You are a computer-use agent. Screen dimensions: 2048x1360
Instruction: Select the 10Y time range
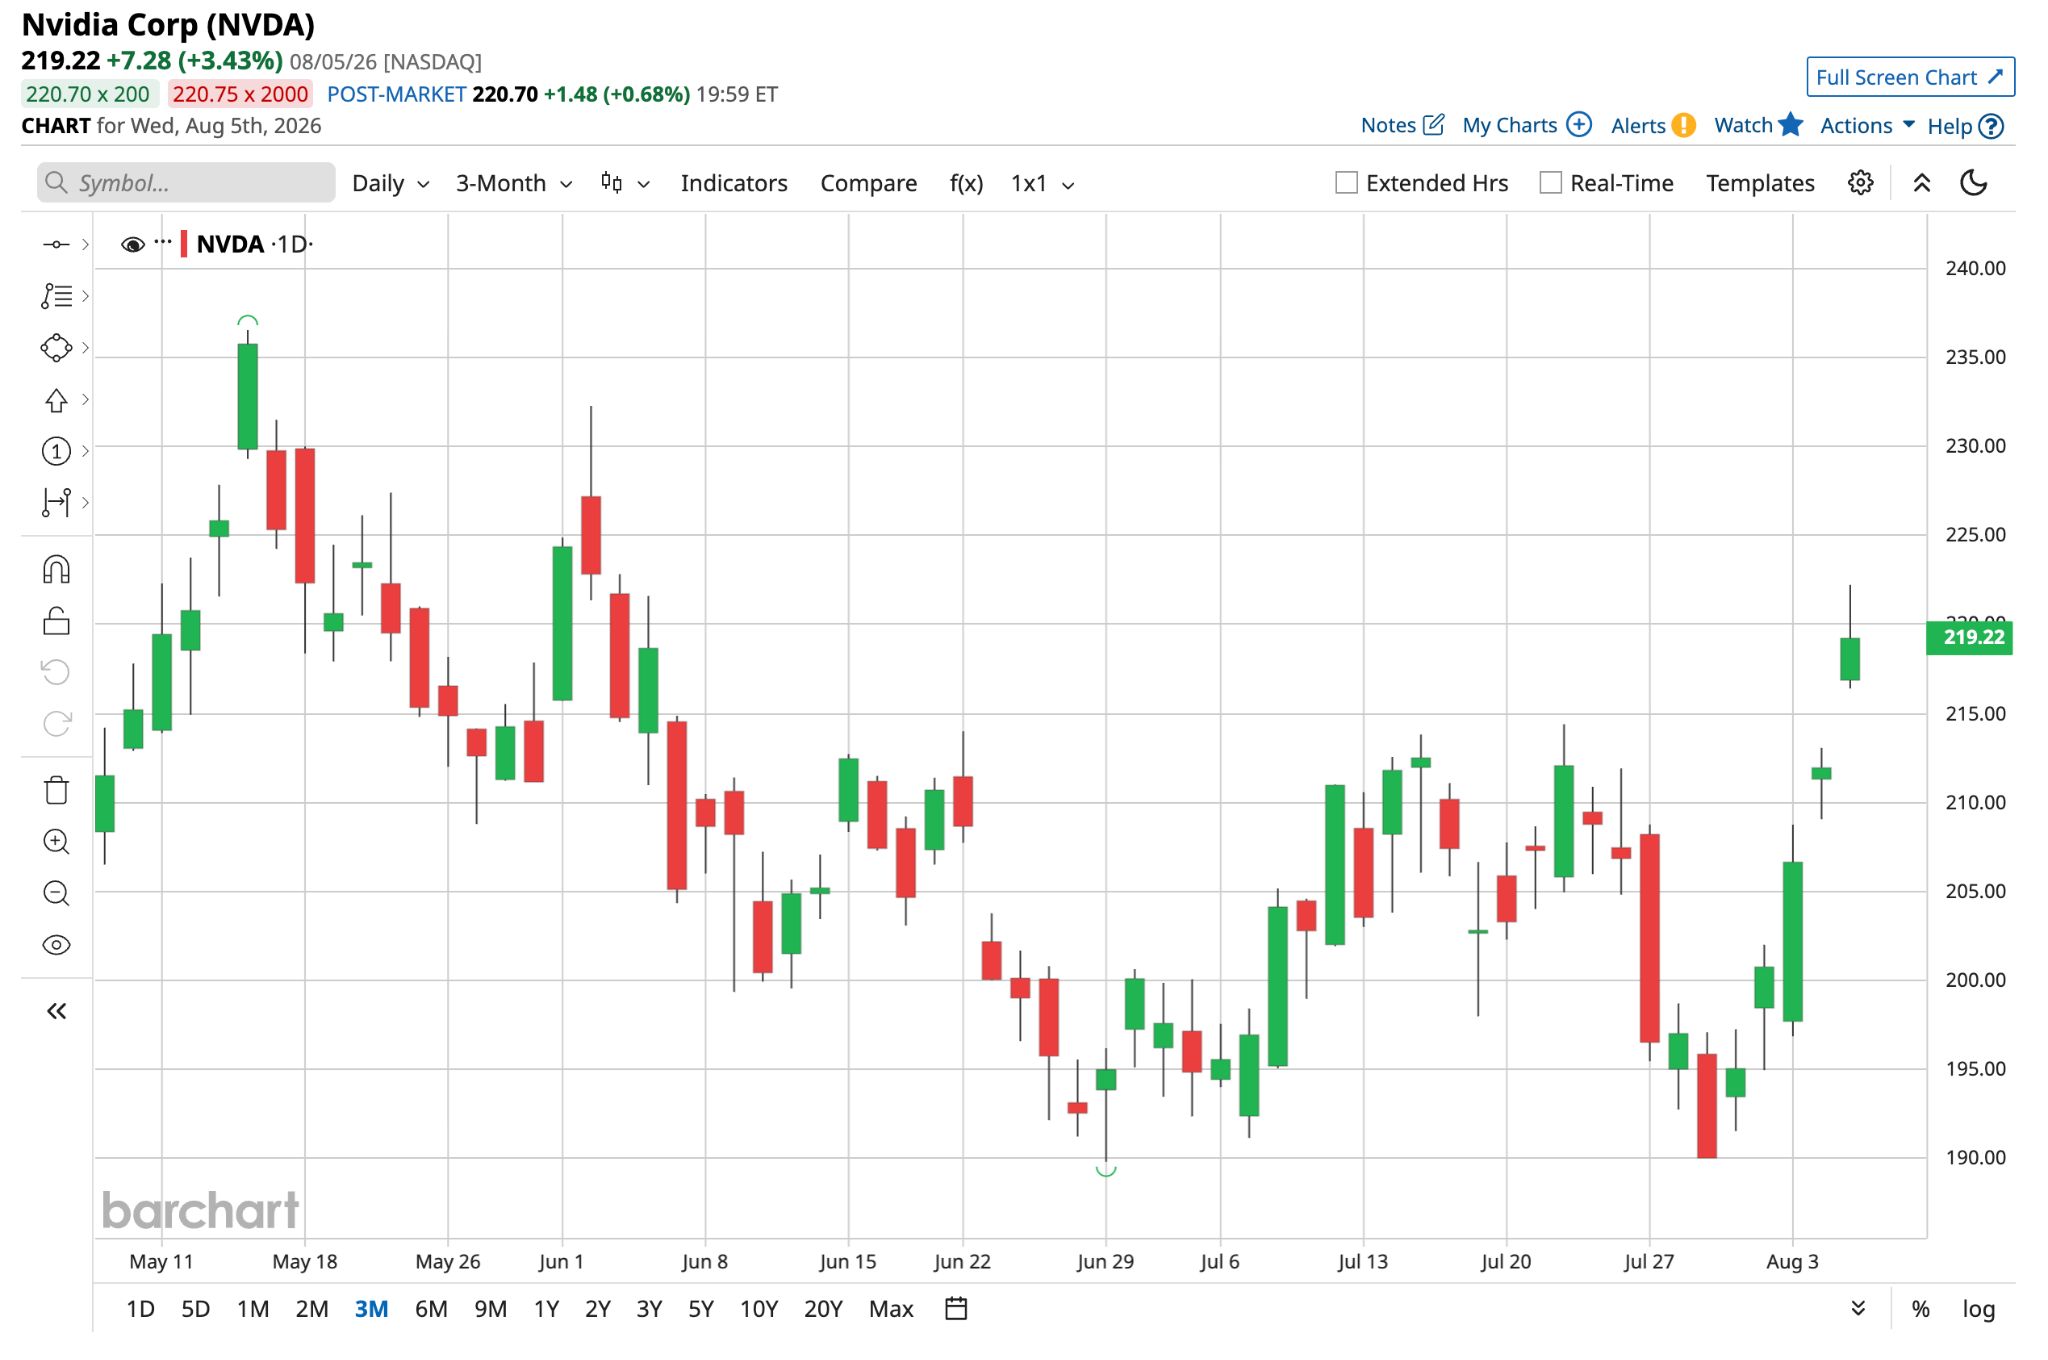point(758,1309)
